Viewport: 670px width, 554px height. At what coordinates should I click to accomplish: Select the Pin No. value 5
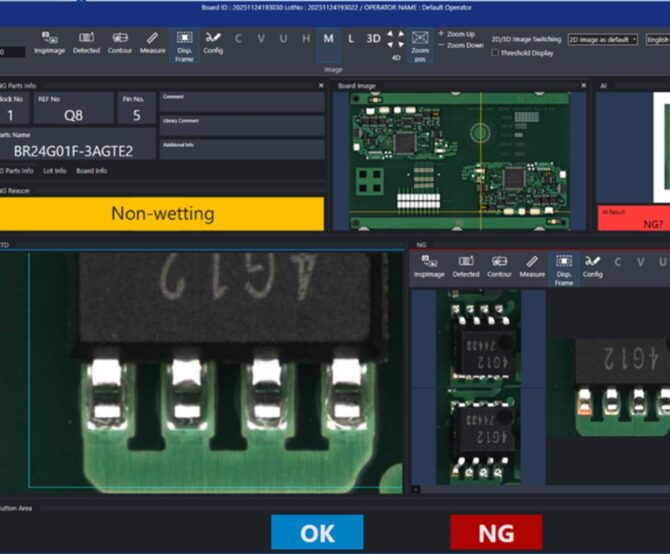(x=136, y=115)
